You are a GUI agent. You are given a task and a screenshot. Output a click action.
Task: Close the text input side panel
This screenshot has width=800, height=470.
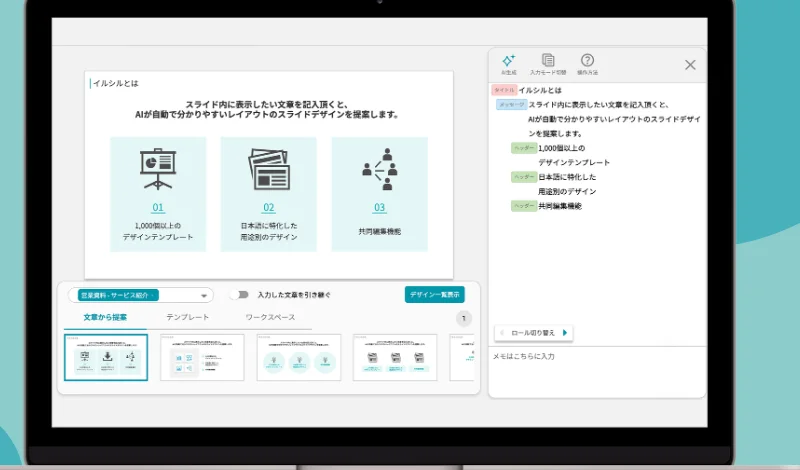point(690,65)
